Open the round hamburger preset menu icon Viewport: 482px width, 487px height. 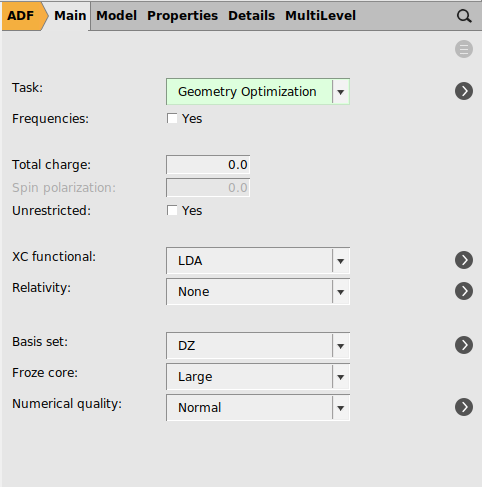point(464,49)
